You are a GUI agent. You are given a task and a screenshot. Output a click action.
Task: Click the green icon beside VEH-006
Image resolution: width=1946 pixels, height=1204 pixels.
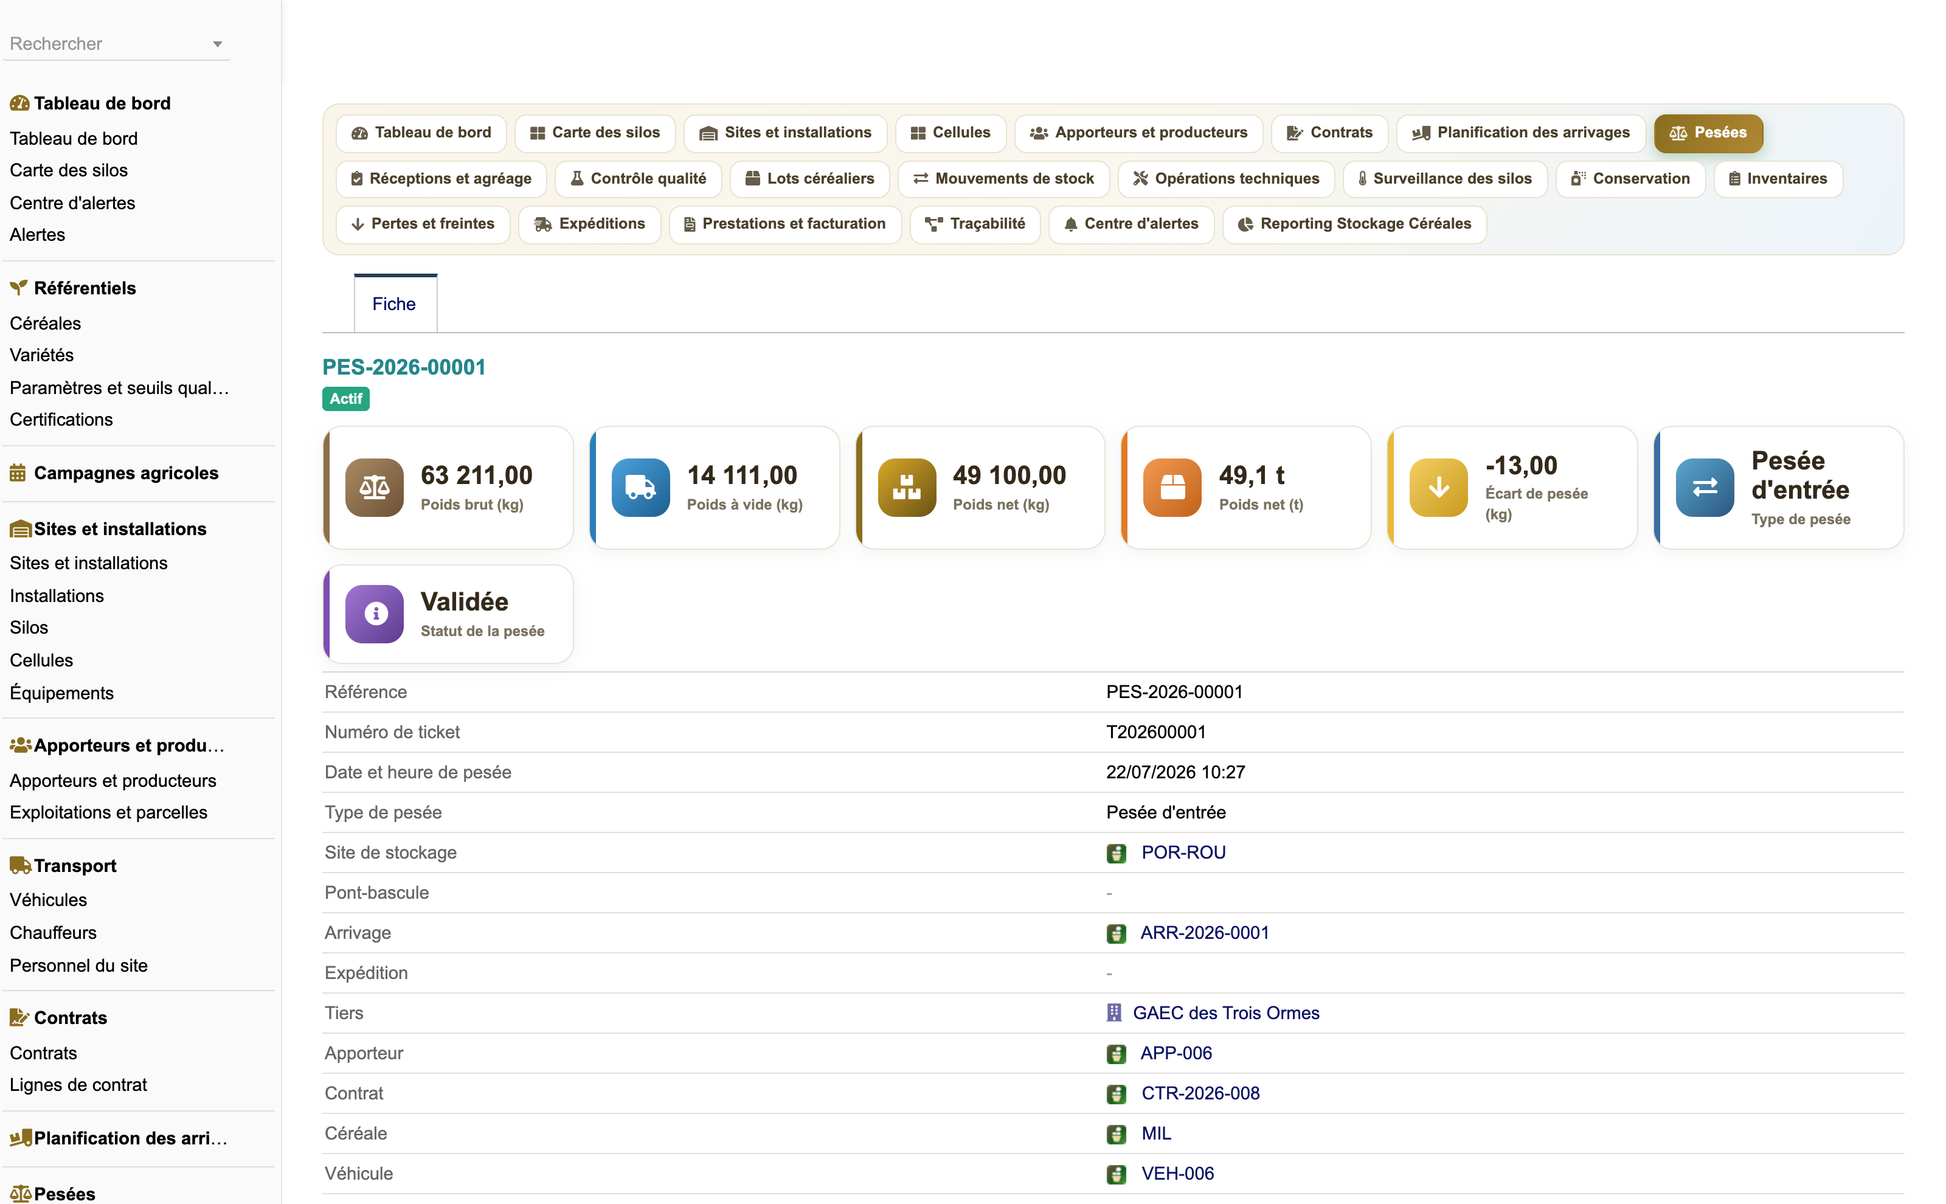tap(1116, 1174)
